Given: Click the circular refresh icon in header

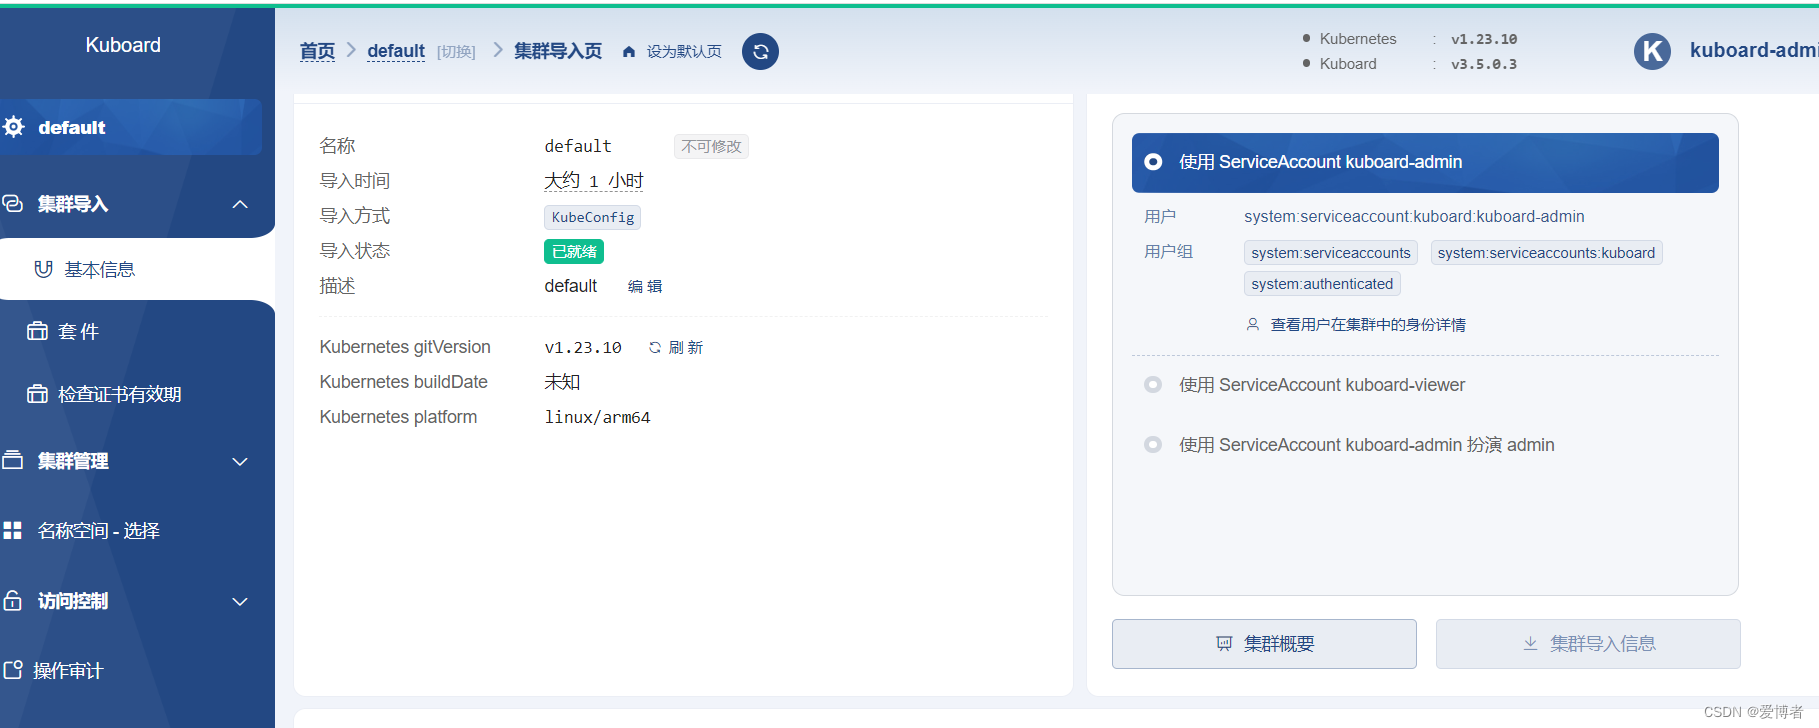Looking at the screenshot, I should (x=760, y=52).
